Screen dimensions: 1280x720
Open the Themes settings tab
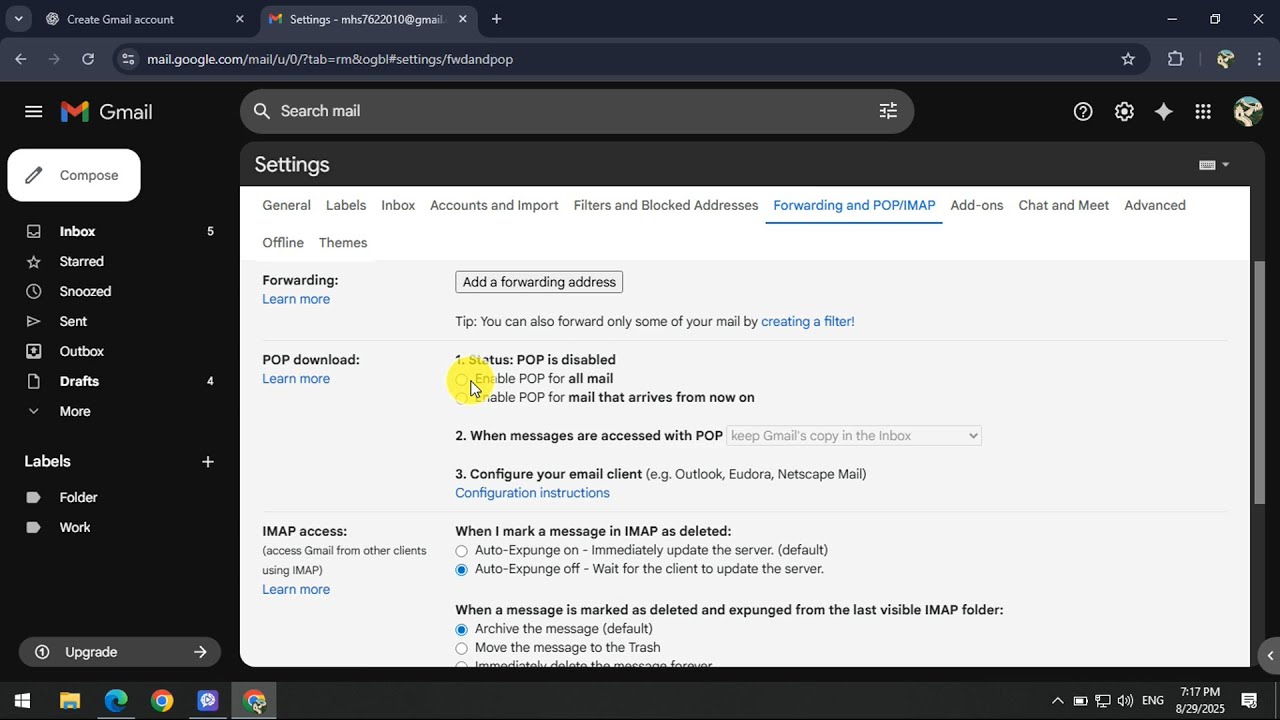click(343, 243)
